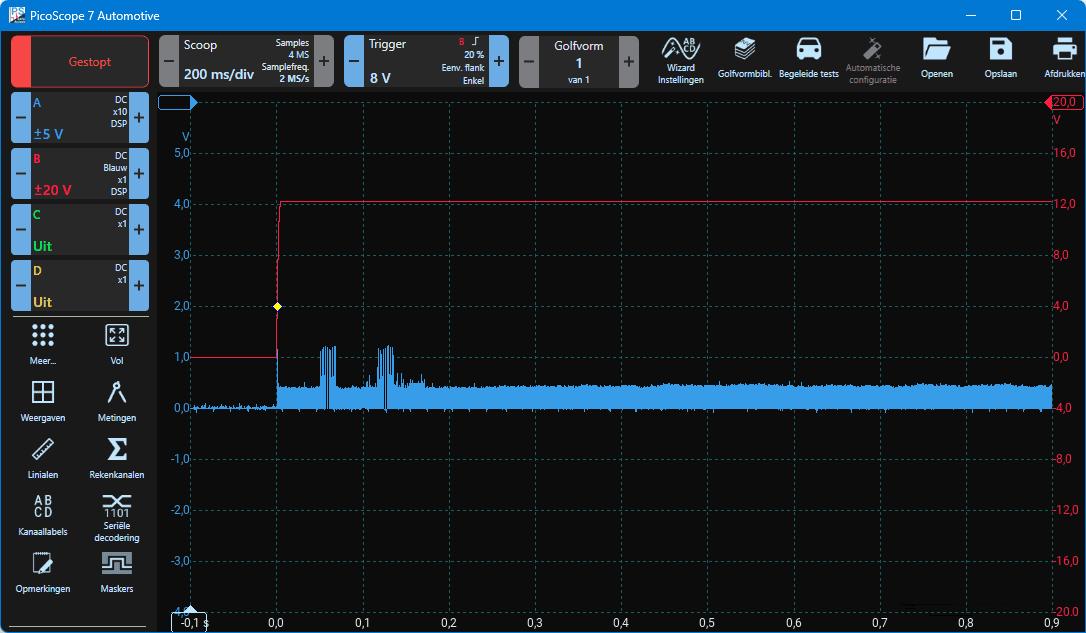
Task: Open Seriële decodering tool
Action: pos(117,516)
